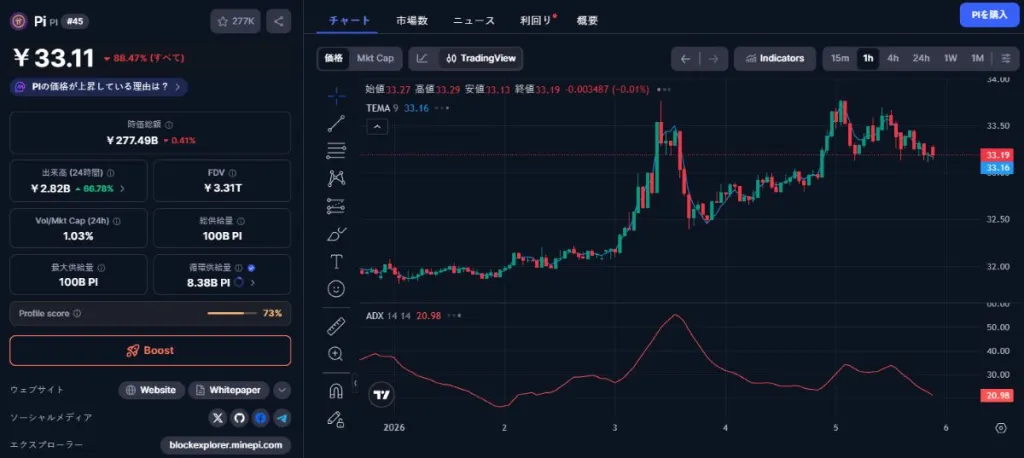This screenshot has width=1024, height=458.
Task: Open TEMA indicator more options
Action: click(x=441, y=108)
